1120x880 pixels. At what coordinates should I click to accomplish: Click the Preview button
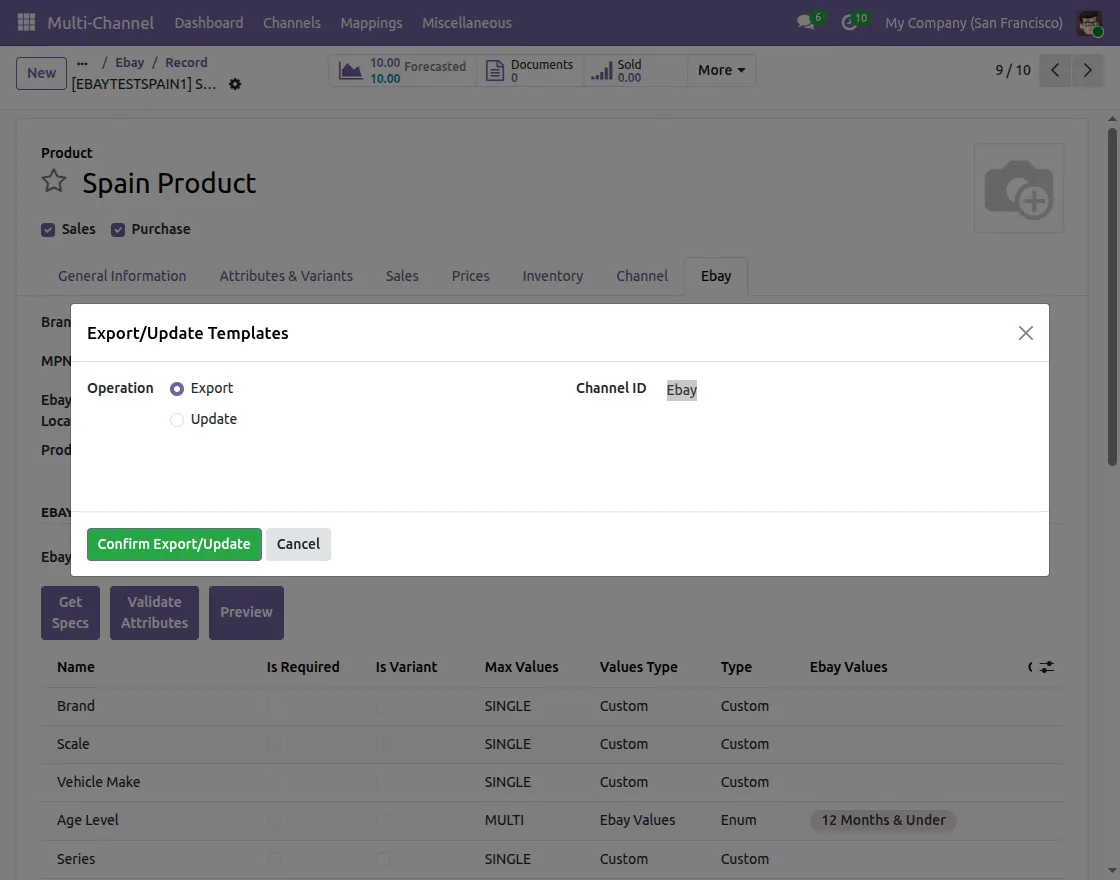pos(246,613)
